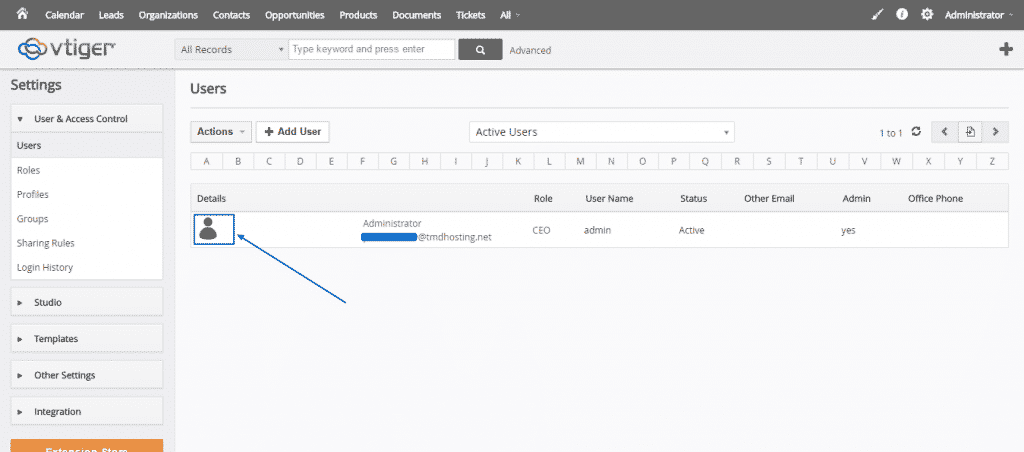Screen dimensions: 1024x452
Task: Open the Opportunities module
Action: 295,14
